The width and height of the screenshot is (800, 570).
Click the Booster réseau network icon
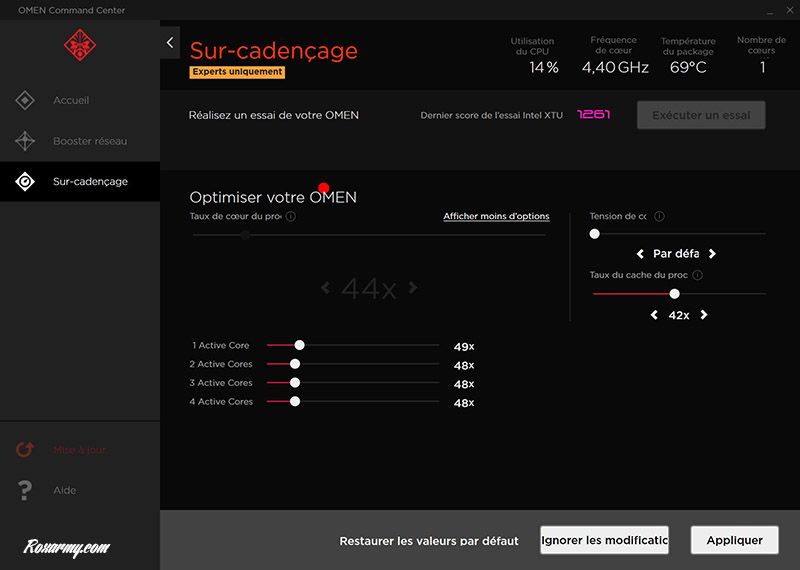(25, 141)
